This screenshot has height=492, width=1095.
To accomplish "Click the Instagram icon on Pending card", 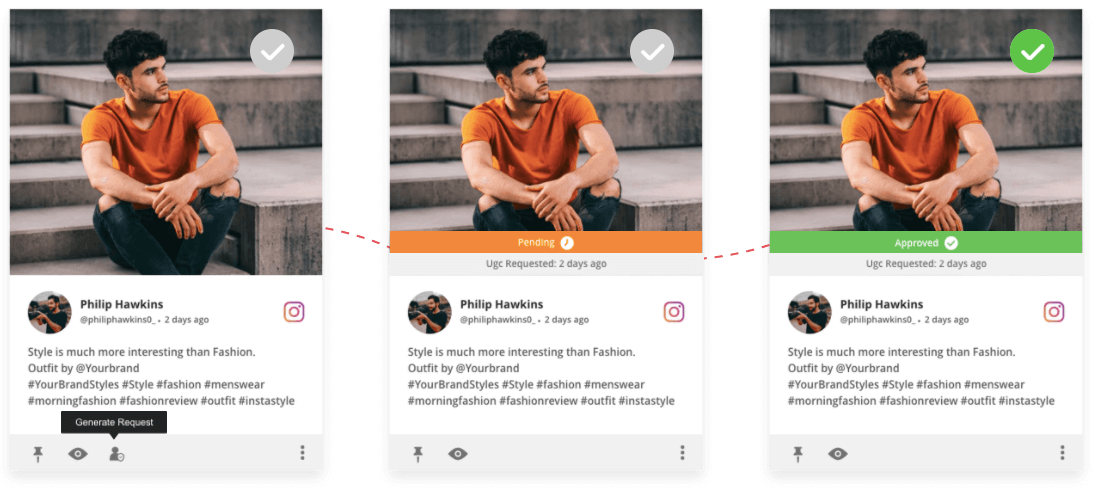I will 674,312.
